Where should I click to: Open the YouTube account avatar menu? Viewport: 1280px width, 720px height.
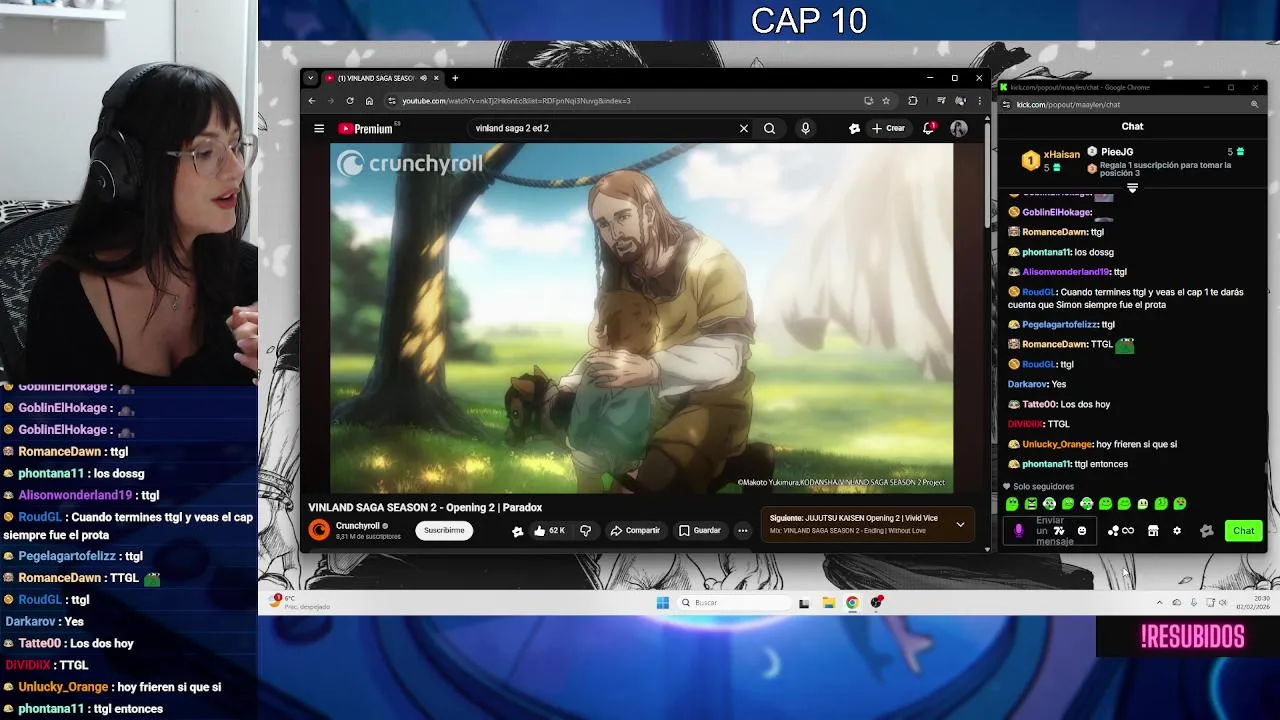[x=959, y=128]
